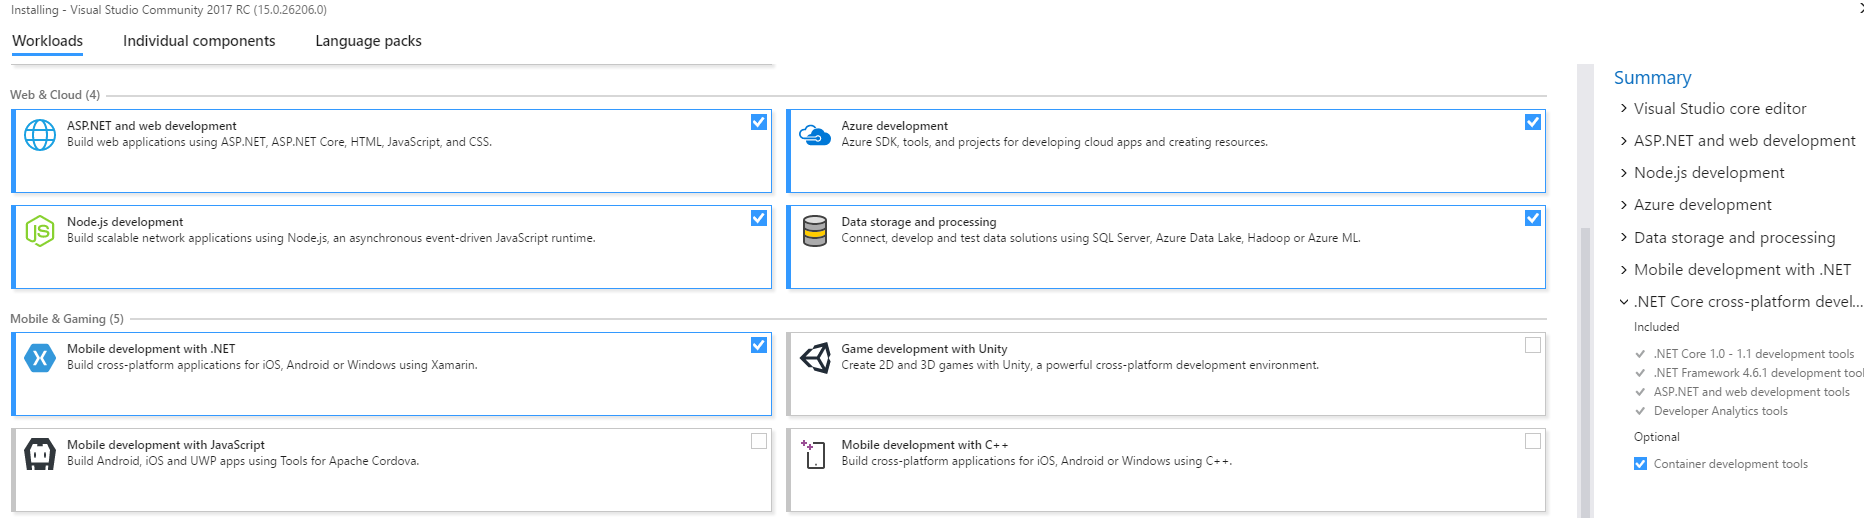Uncheck the Azure development workload
Viewport: 1864px width, 518px height.
click(x=1533, y=122)
